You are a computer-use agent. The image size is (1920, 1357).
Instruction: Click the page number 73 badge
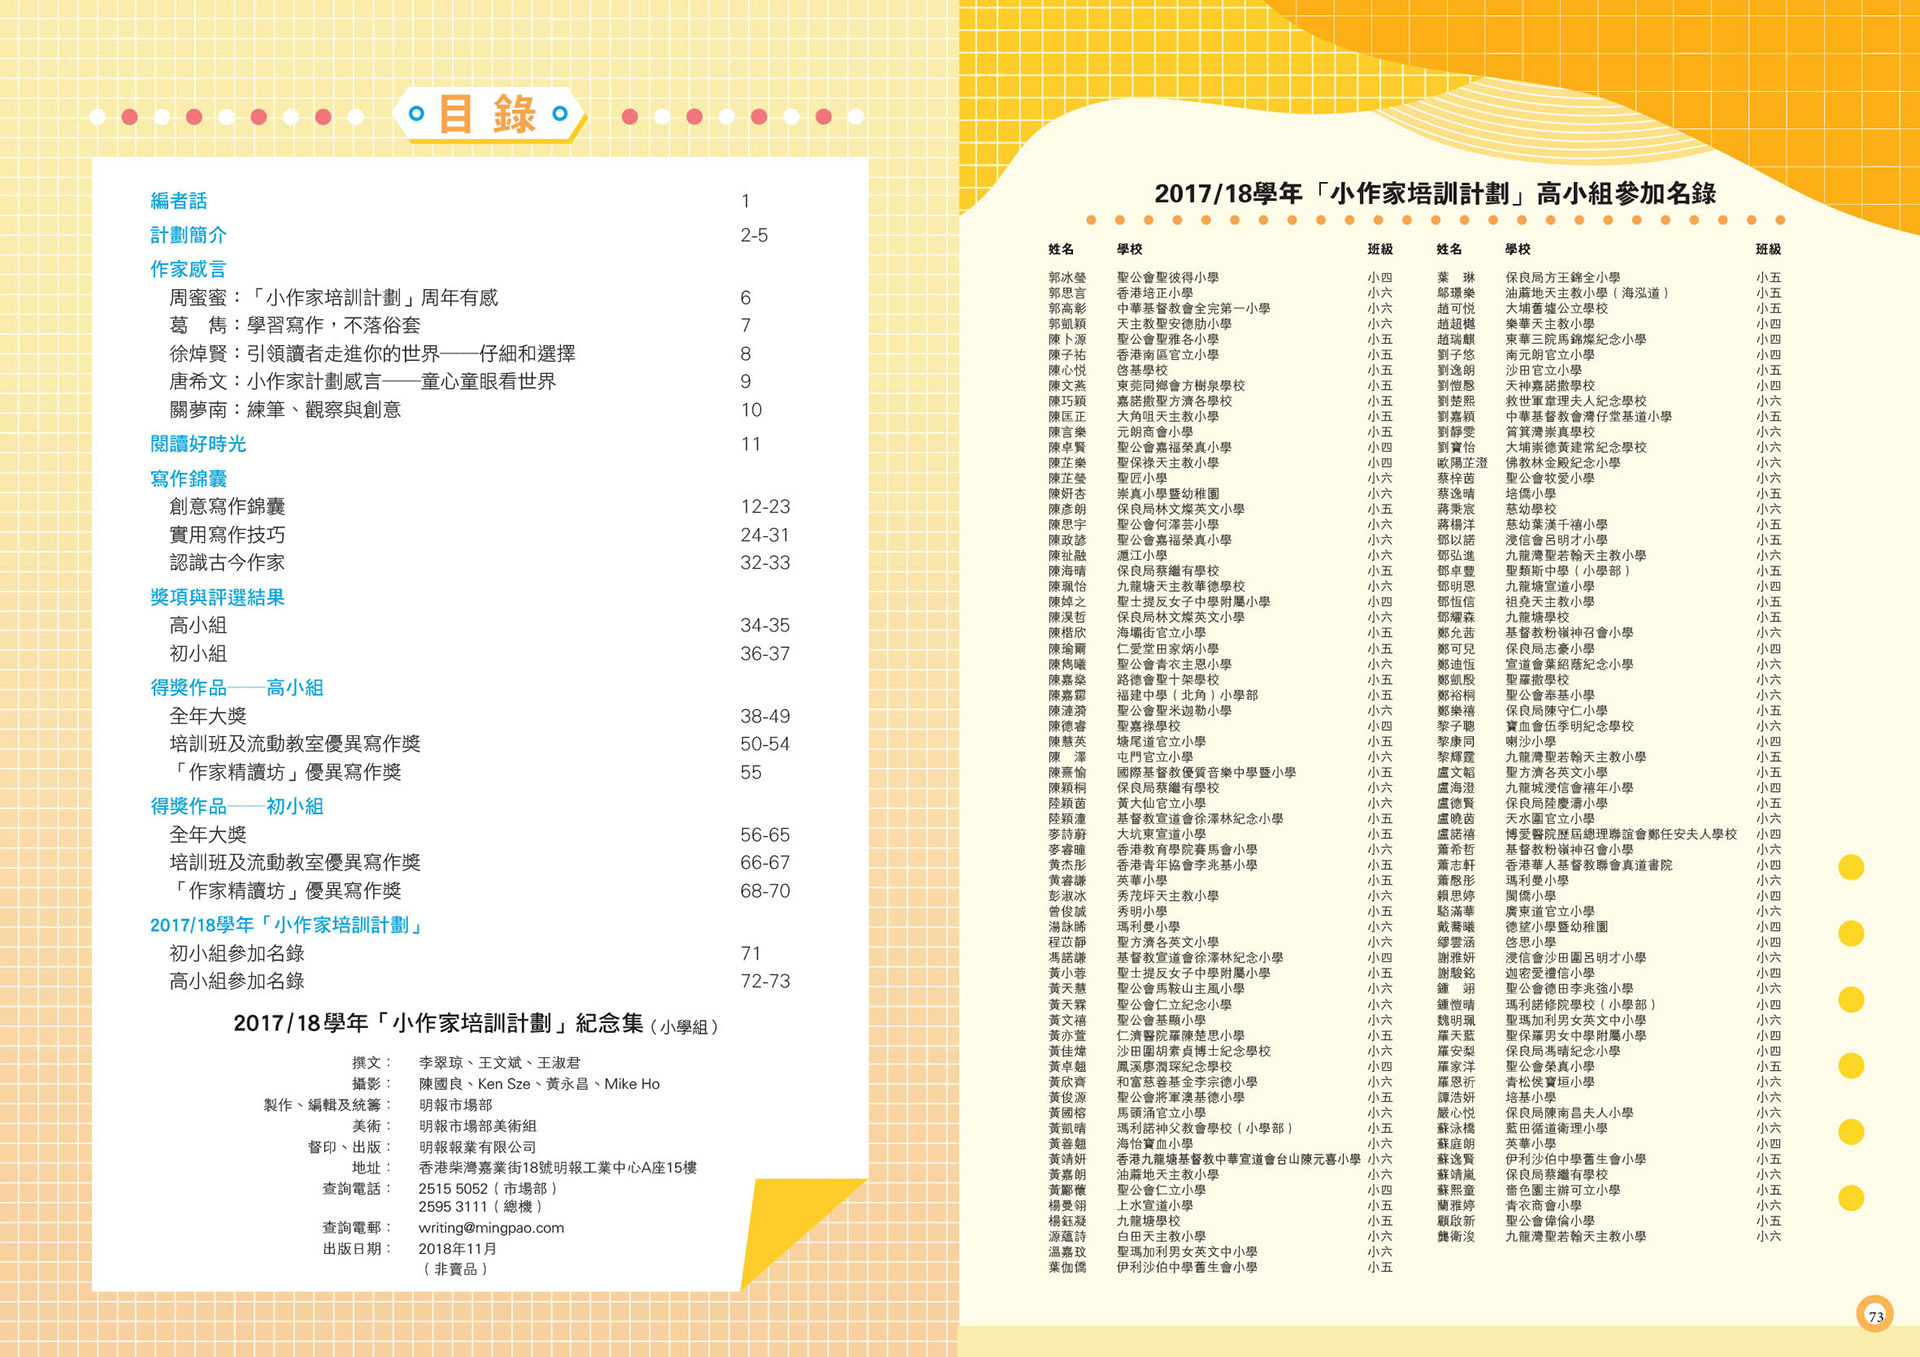pos(1876,1315)
